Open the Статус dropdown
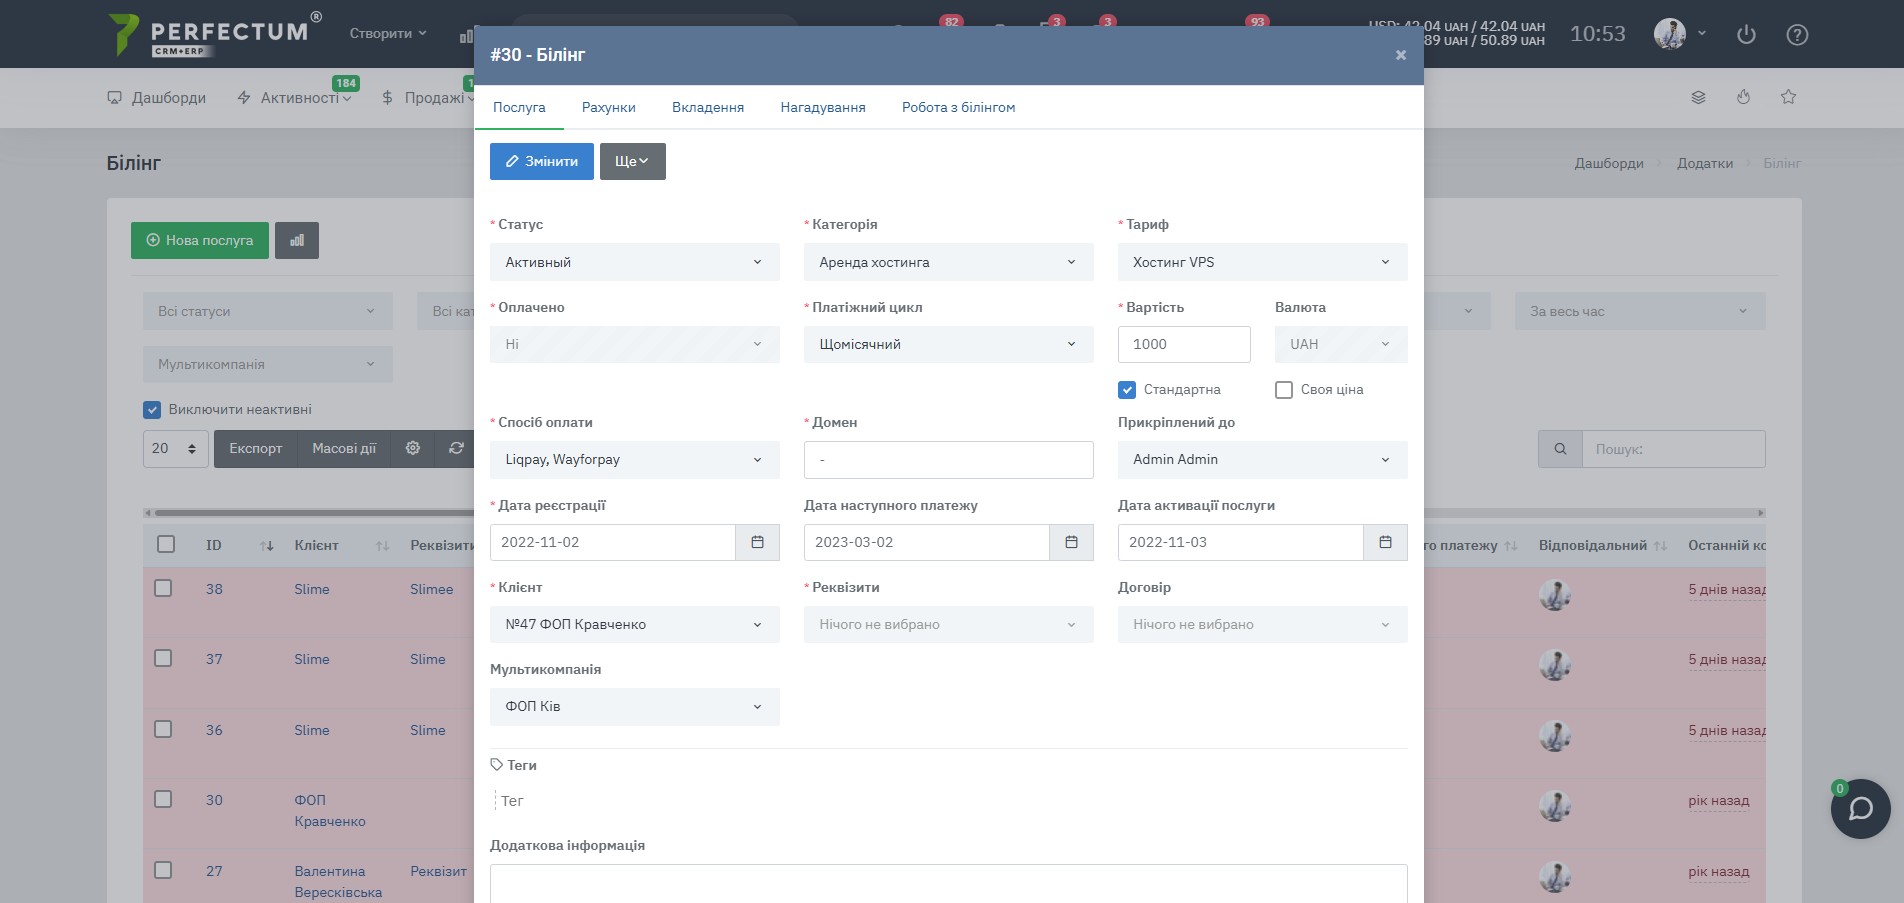The height and width of the screenshot is (903, 1904). [x=635, y=262]
